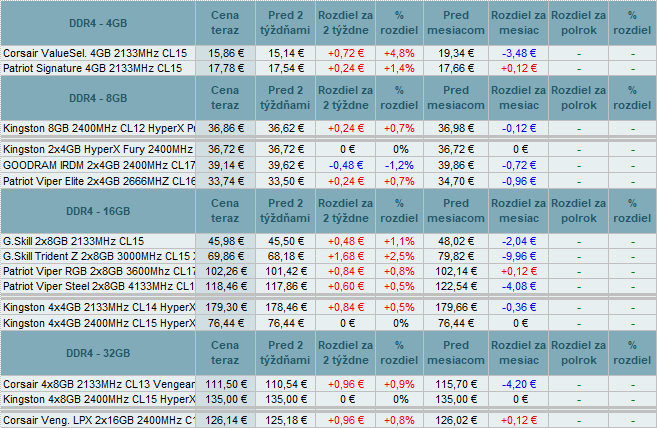Select the DDR4 - 4GB section header
The image size is (657, 428).
pos(98,23)
